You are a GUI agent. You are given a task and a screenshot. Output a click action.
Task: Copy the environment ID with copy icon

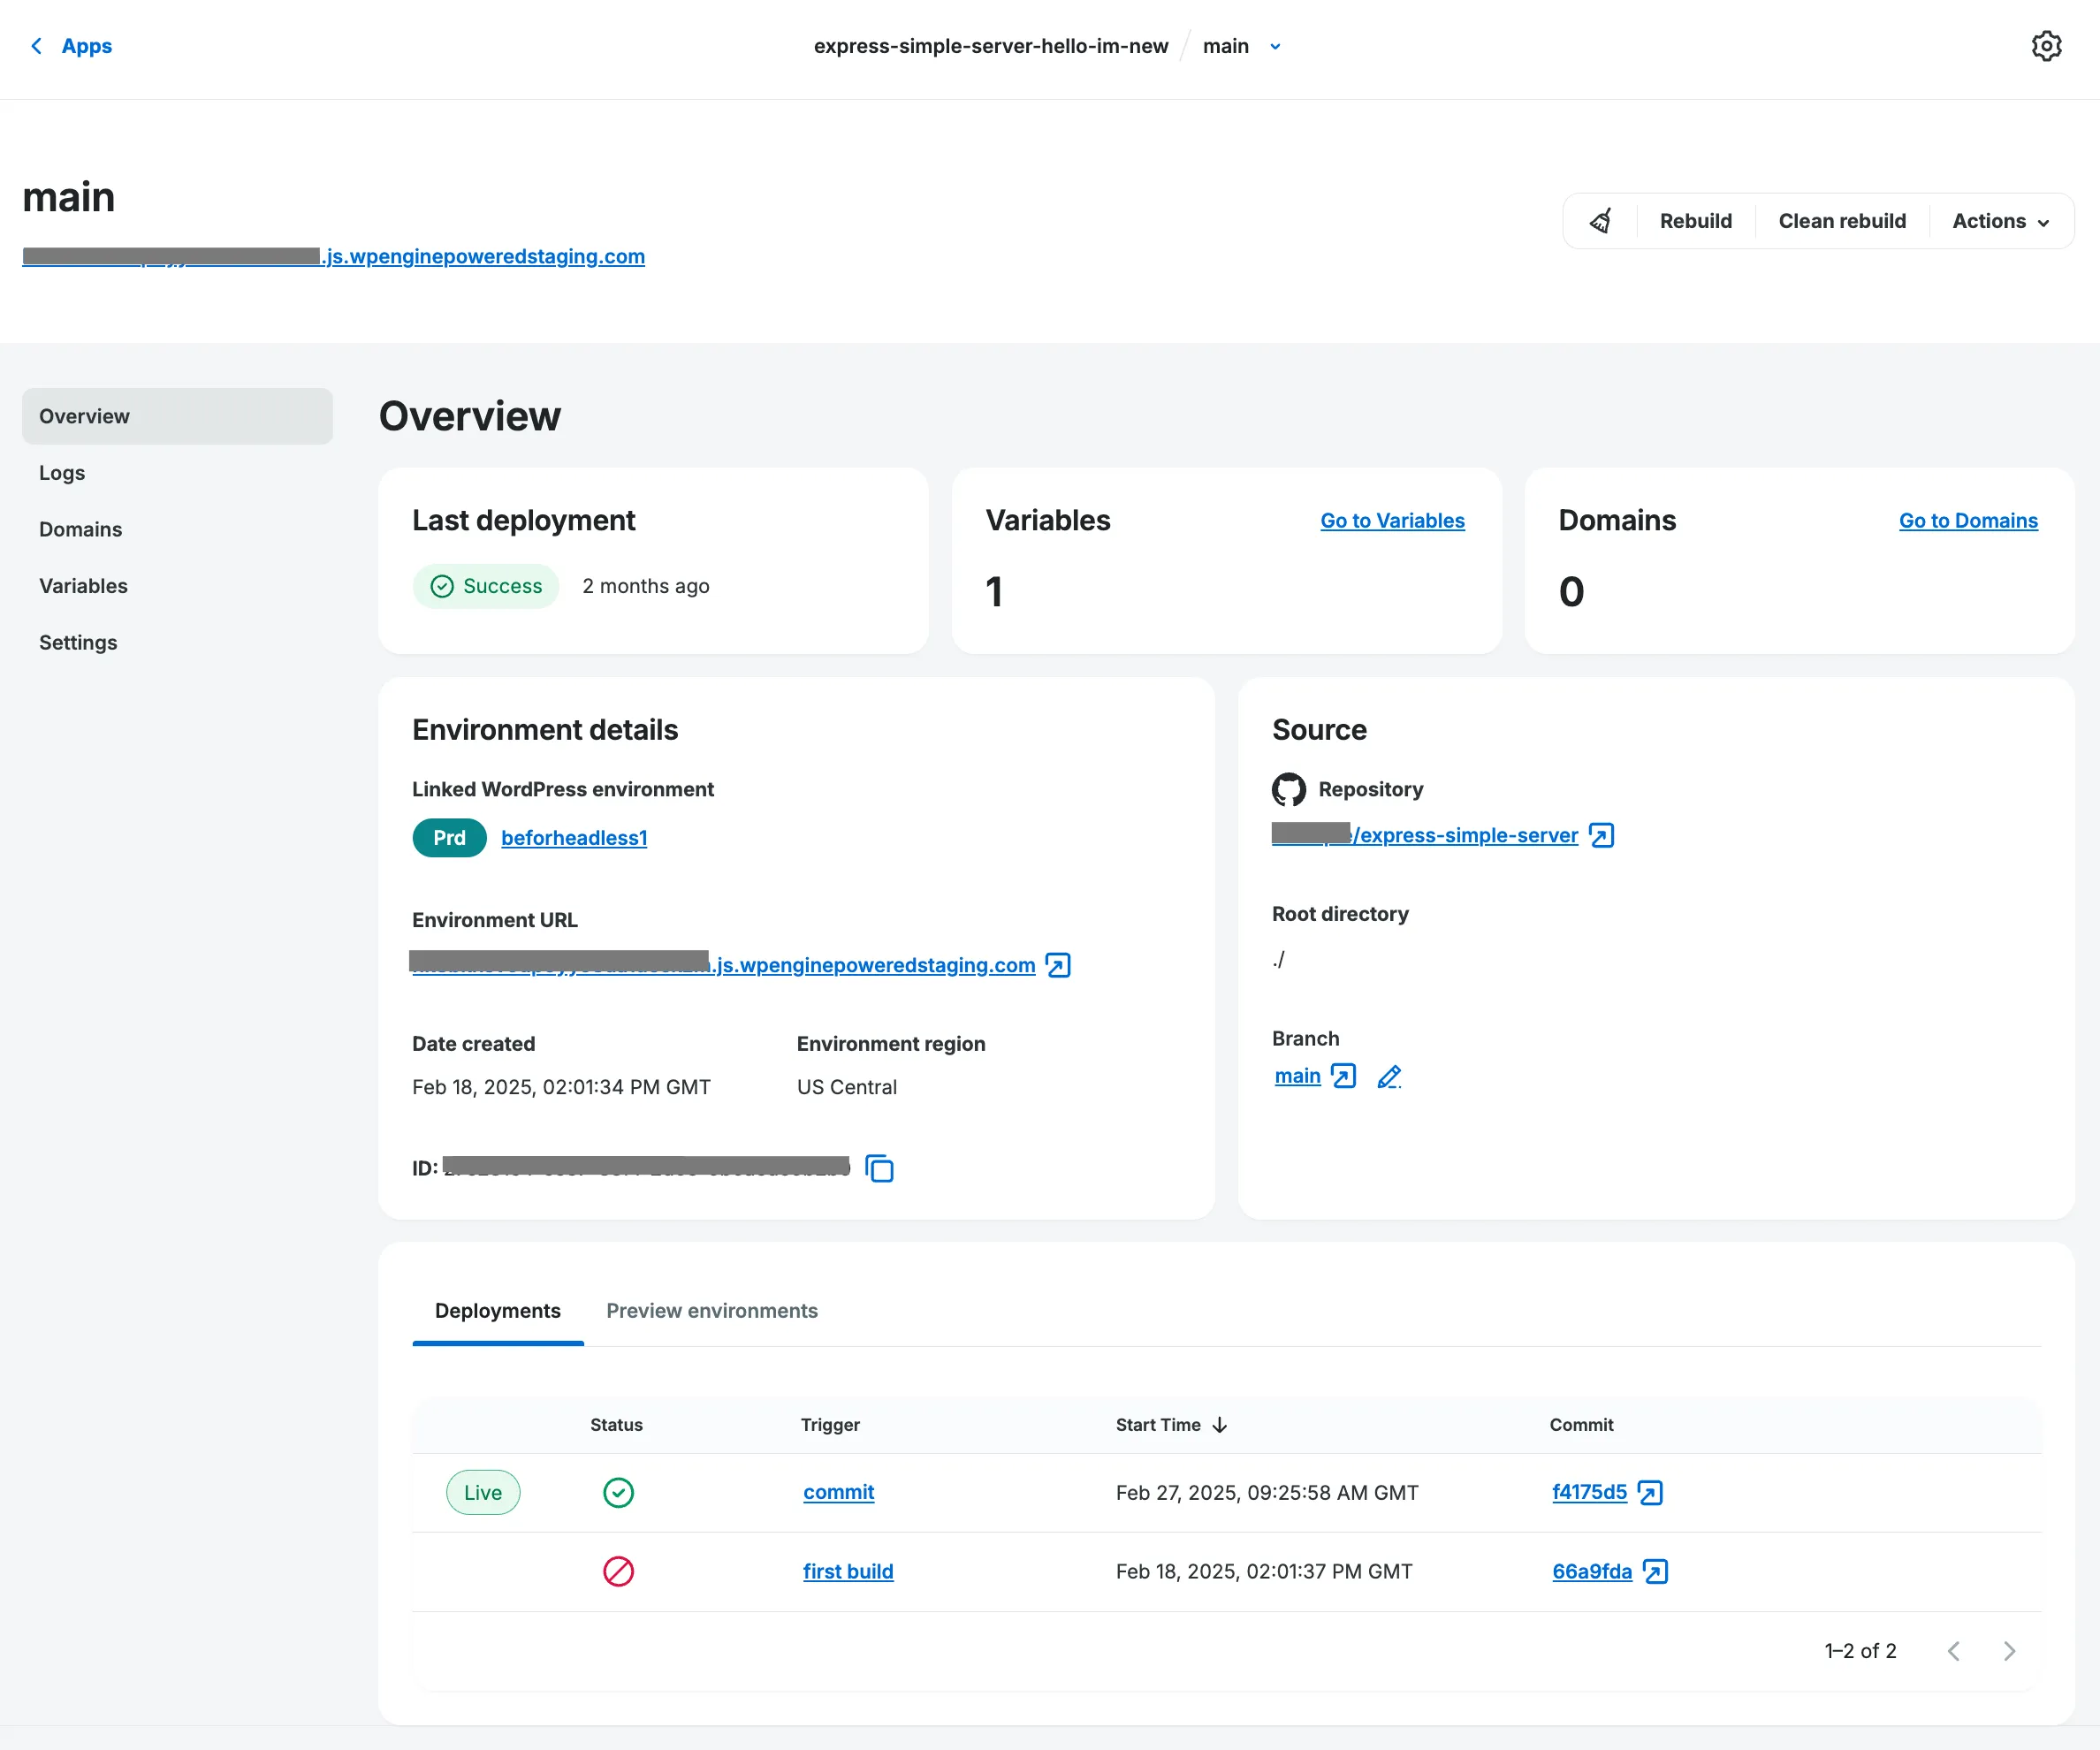coord(879,1168)
